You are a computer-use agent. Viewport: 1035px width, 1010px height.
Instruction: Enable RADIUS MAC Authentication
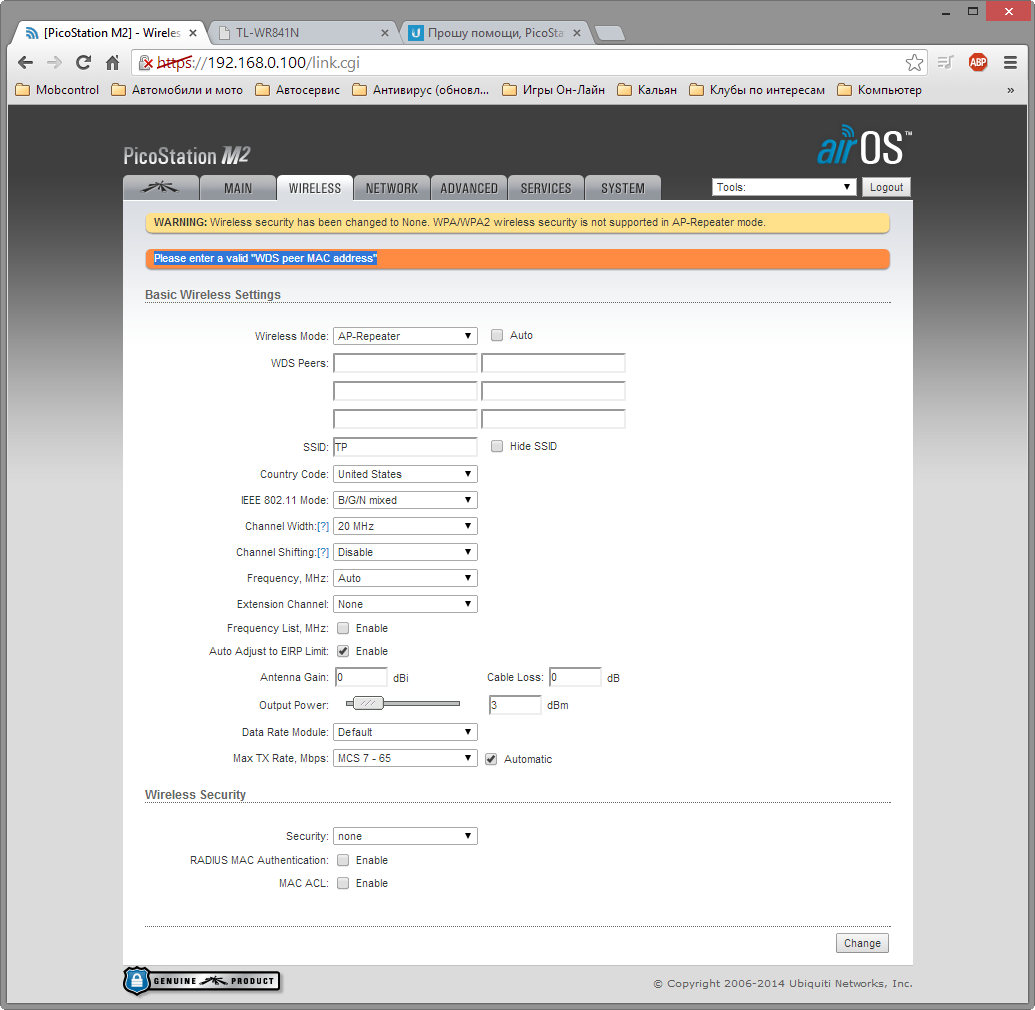point(343,860)
